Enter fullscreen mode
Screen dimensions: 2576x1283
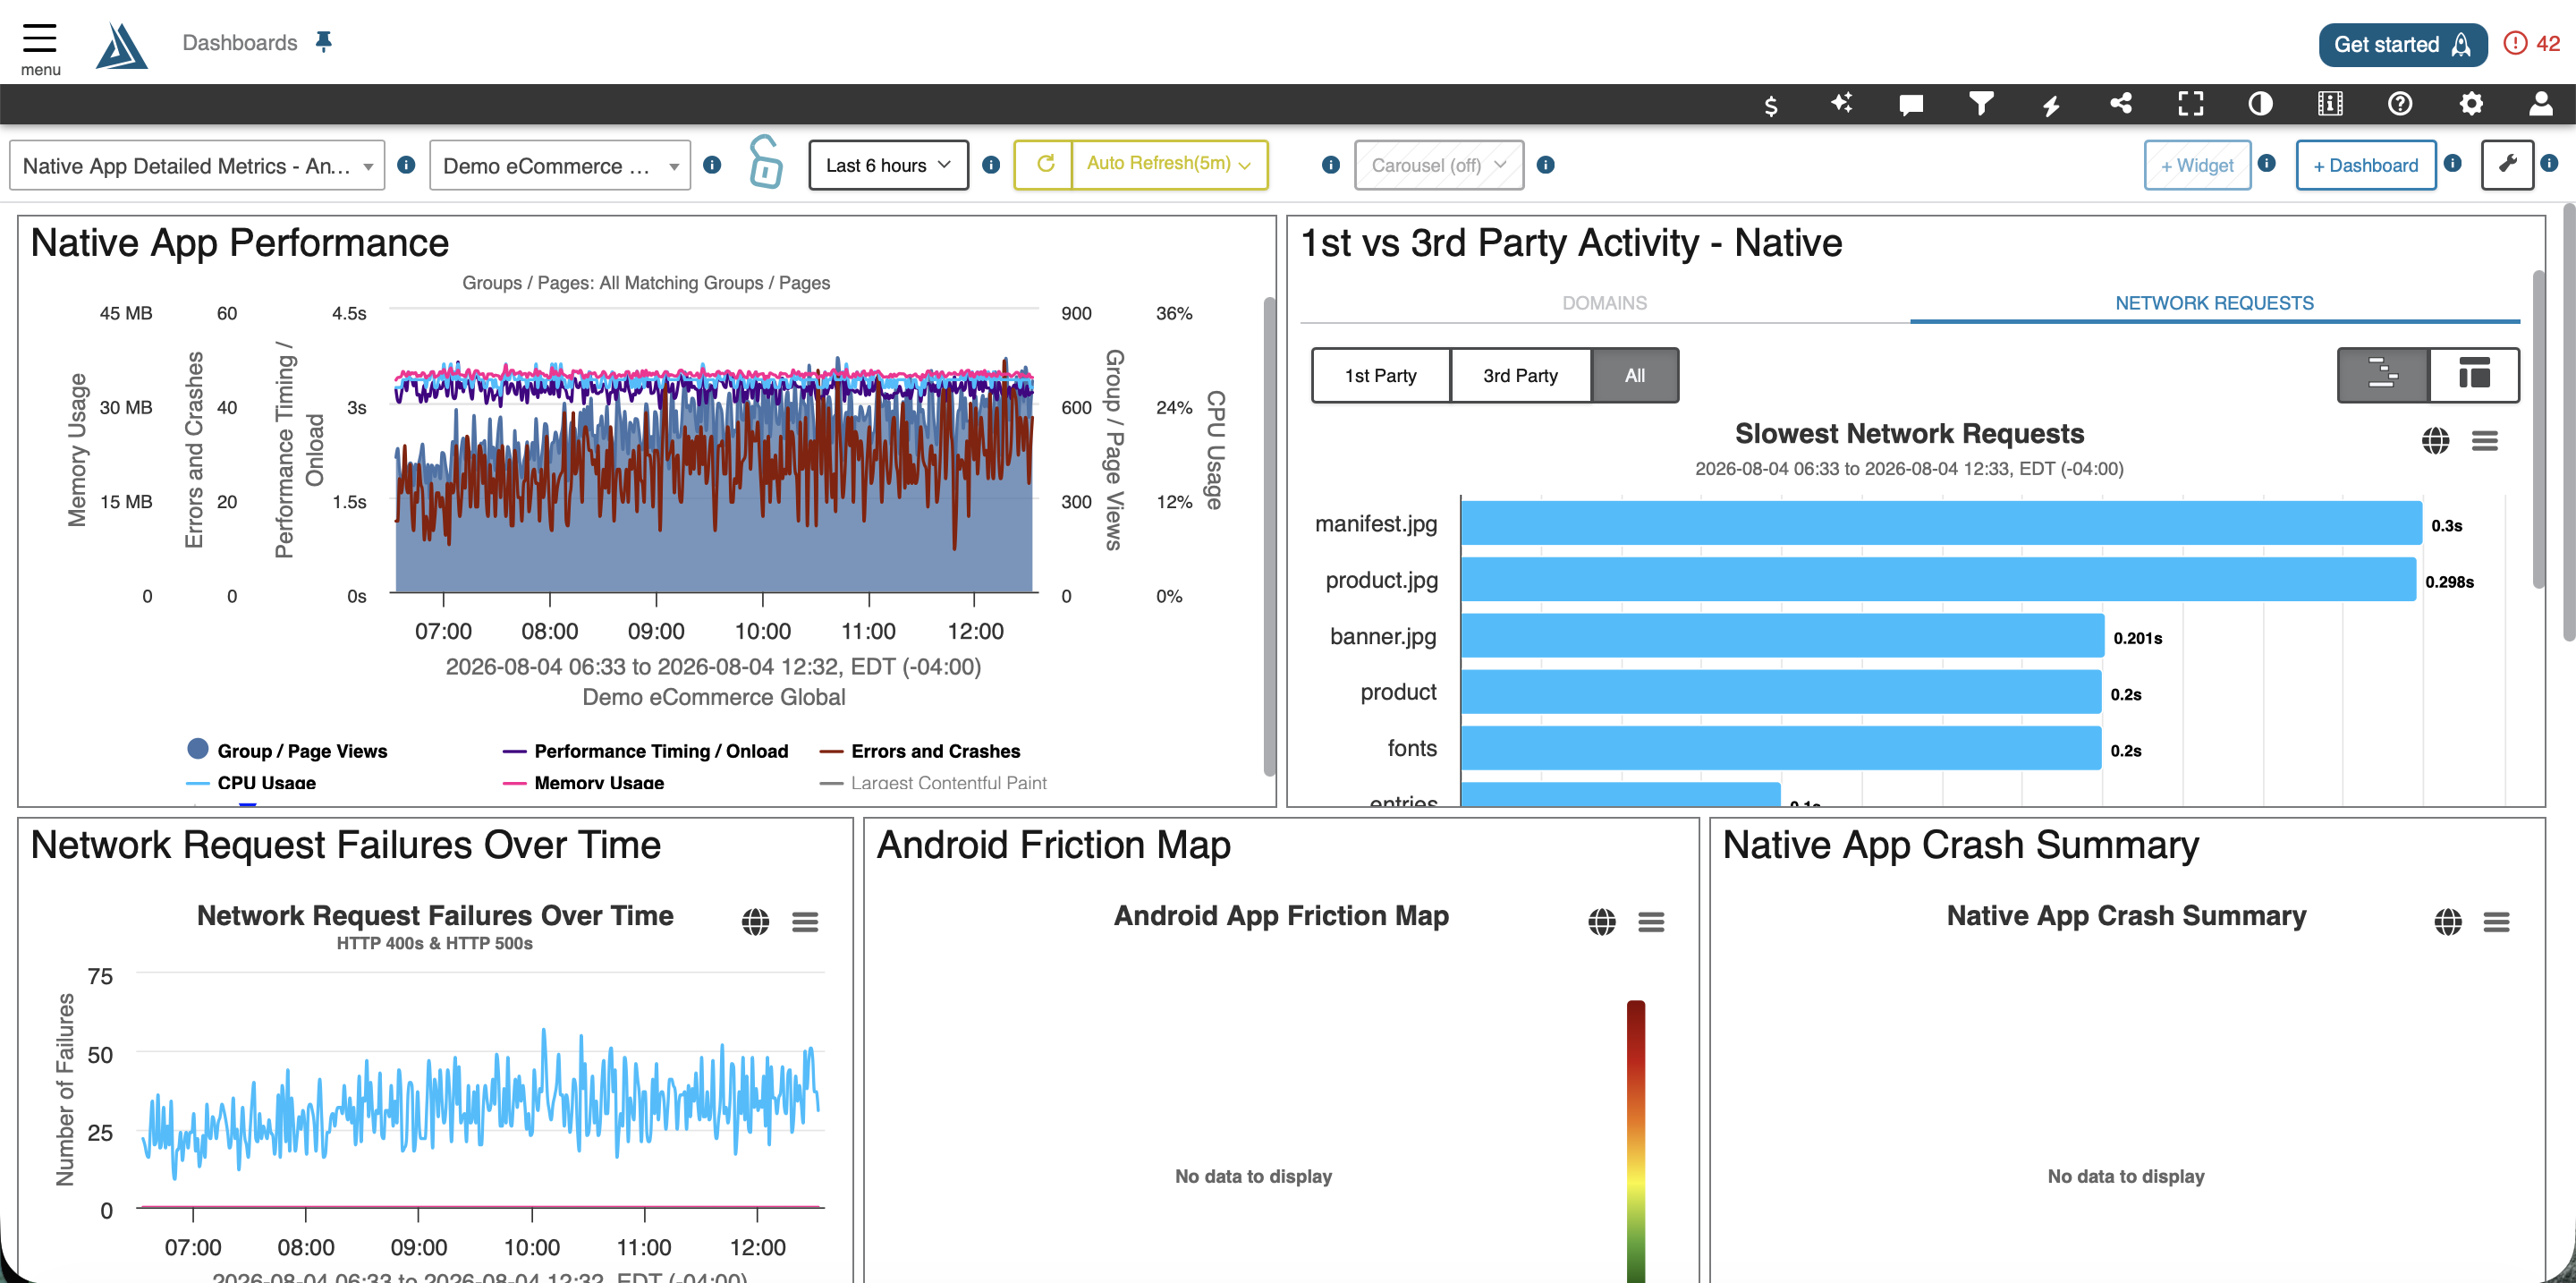tap(2191, 103)
